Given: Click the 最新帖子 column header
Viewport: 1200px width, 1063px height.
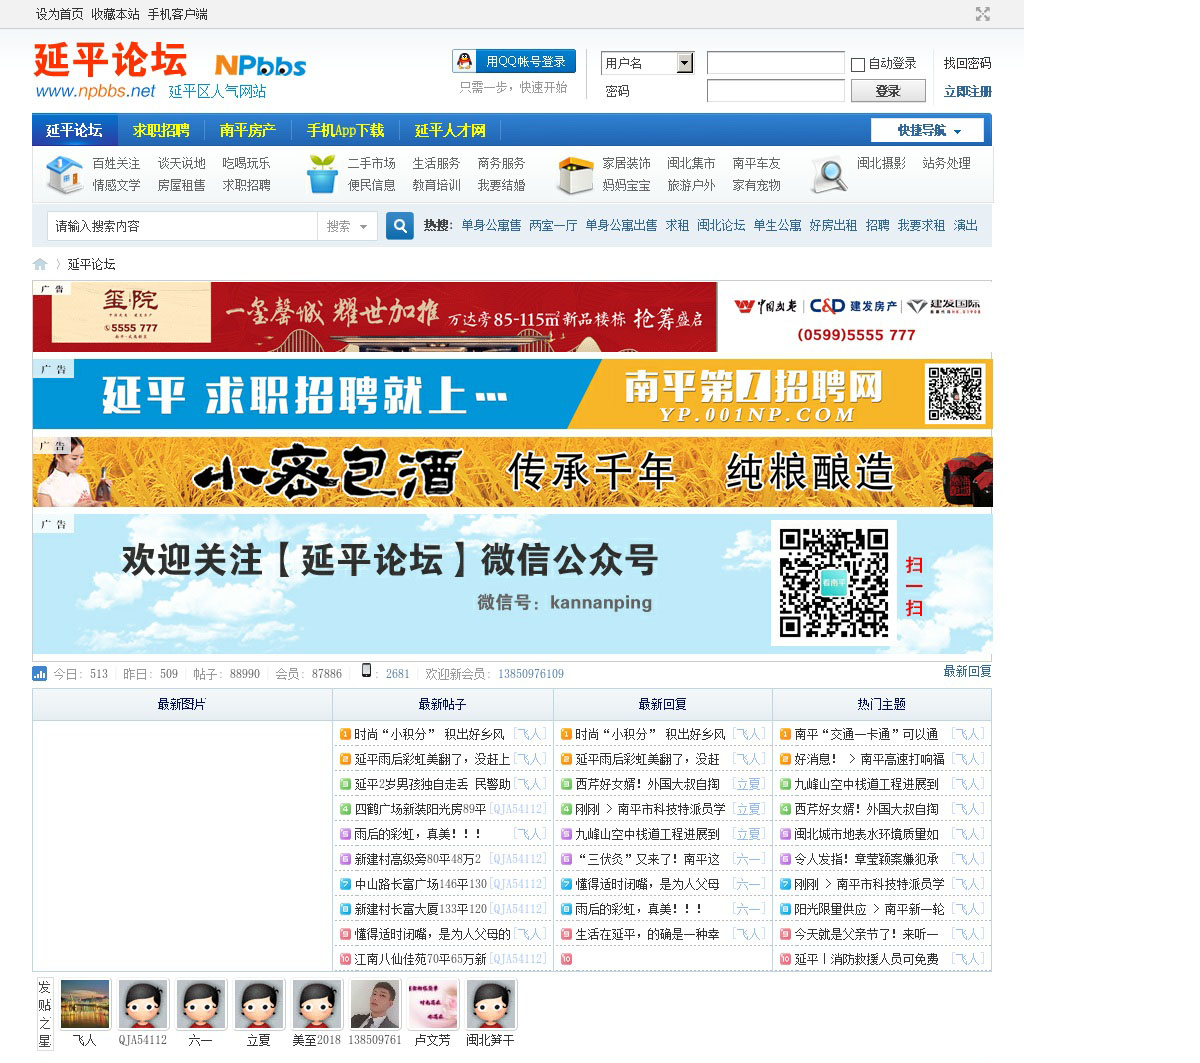Looking at the screenshot, I should point(442,704).
